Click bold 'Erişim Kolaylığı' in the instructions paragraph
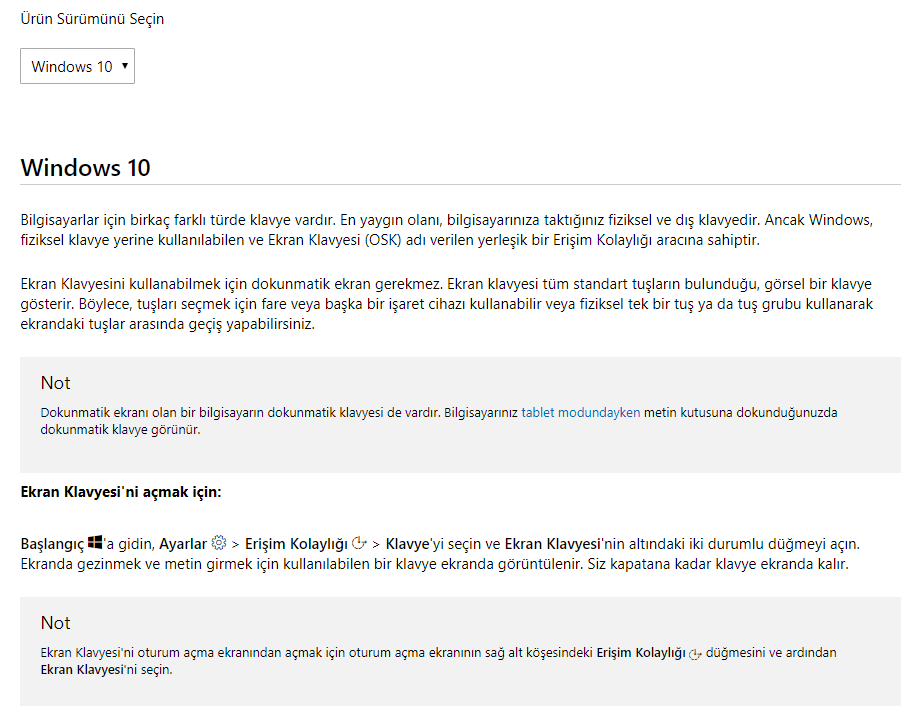Screen dimensions: 901x706 coord(297,544)
